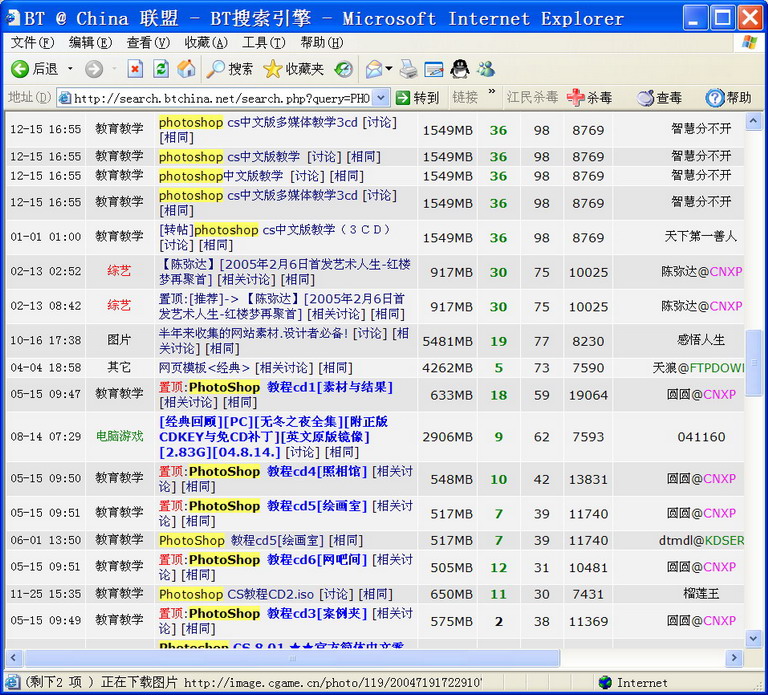The width and height of the screenshot is (768, 695).
Task: Expand the address bar URL dropdown
Action: pyautogui.click(x=381, y=98)
